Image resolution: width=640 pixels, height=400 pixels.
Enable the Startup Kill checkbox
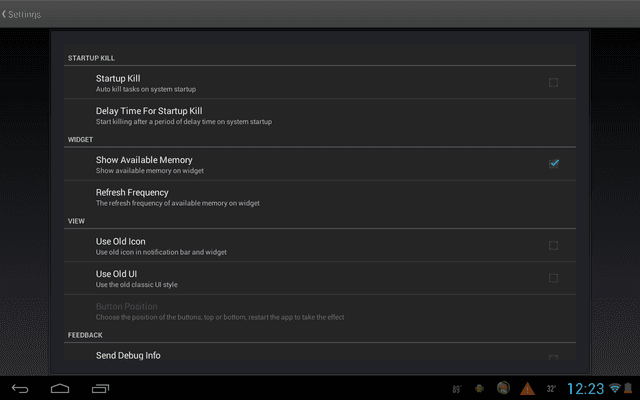[553, 82]
